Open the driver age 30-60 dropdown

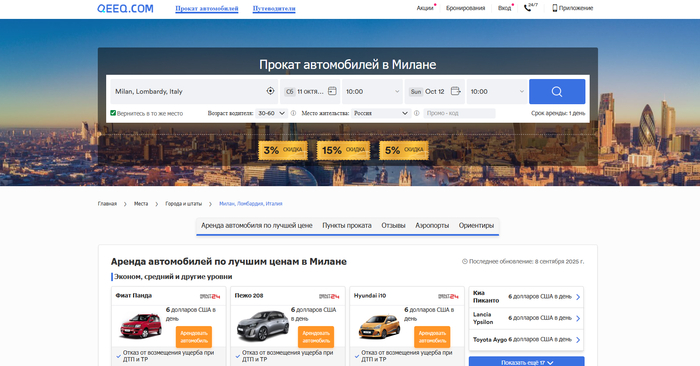click(x=271, y=113)
